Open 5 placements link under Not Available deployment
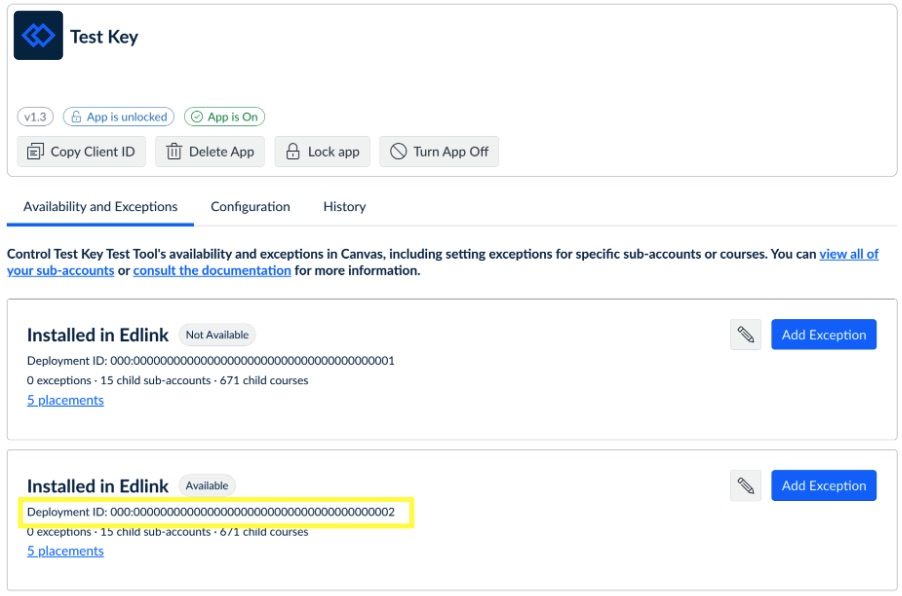Screen dimensions: 902x596 click(x=66, y=400)
